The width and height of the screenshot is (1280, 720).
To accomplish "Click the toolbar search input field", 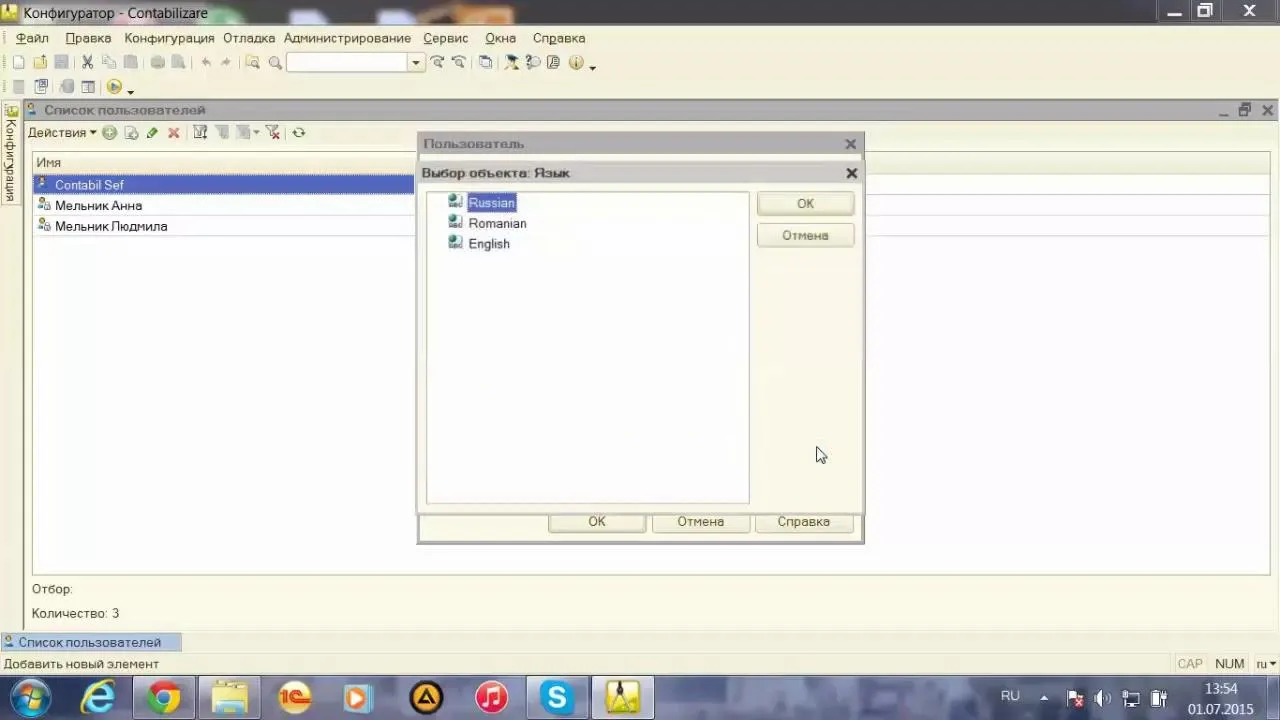I will 347,62.
